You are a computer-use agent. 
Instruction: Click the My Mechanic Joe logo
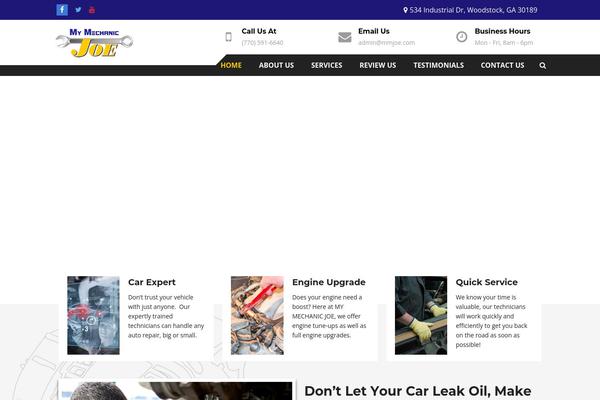[95, 42]
